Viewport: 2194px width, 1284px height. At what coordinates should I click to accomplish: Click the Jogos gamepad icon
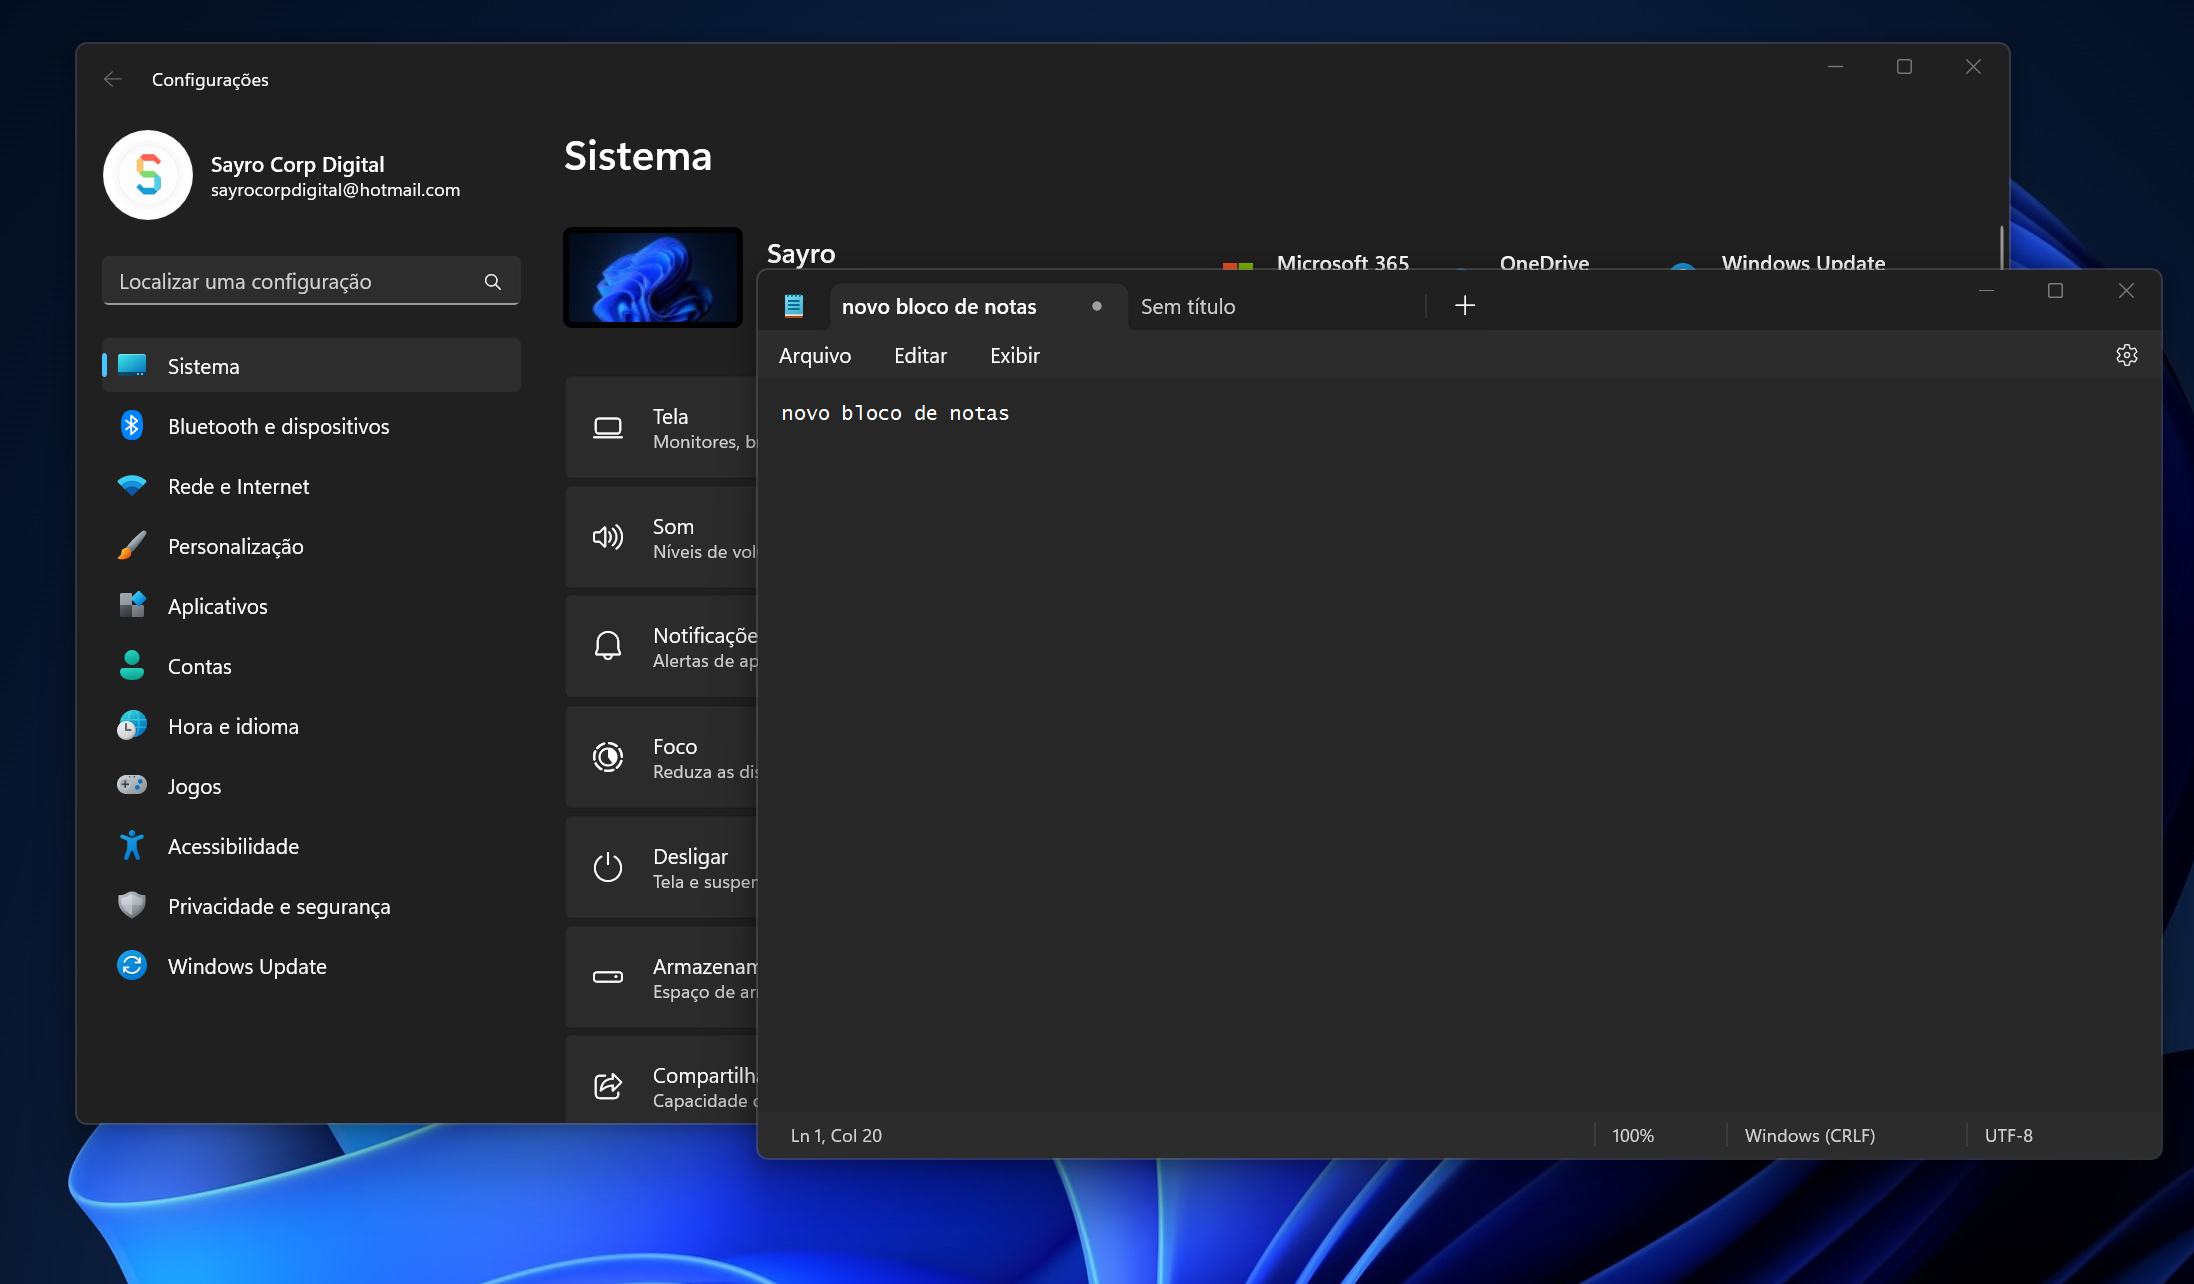(132, 785)
